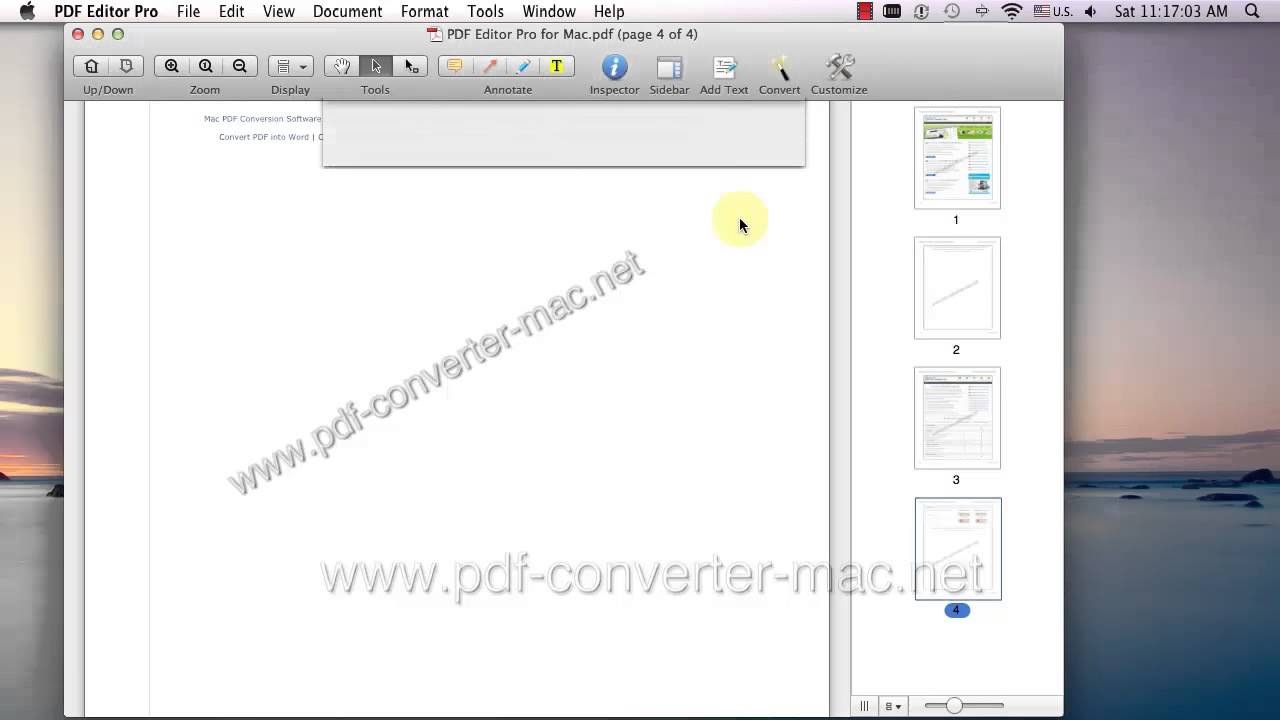Go to previous page with Up button
This screenshot has width=1280, height=720.
click(91, 66)
